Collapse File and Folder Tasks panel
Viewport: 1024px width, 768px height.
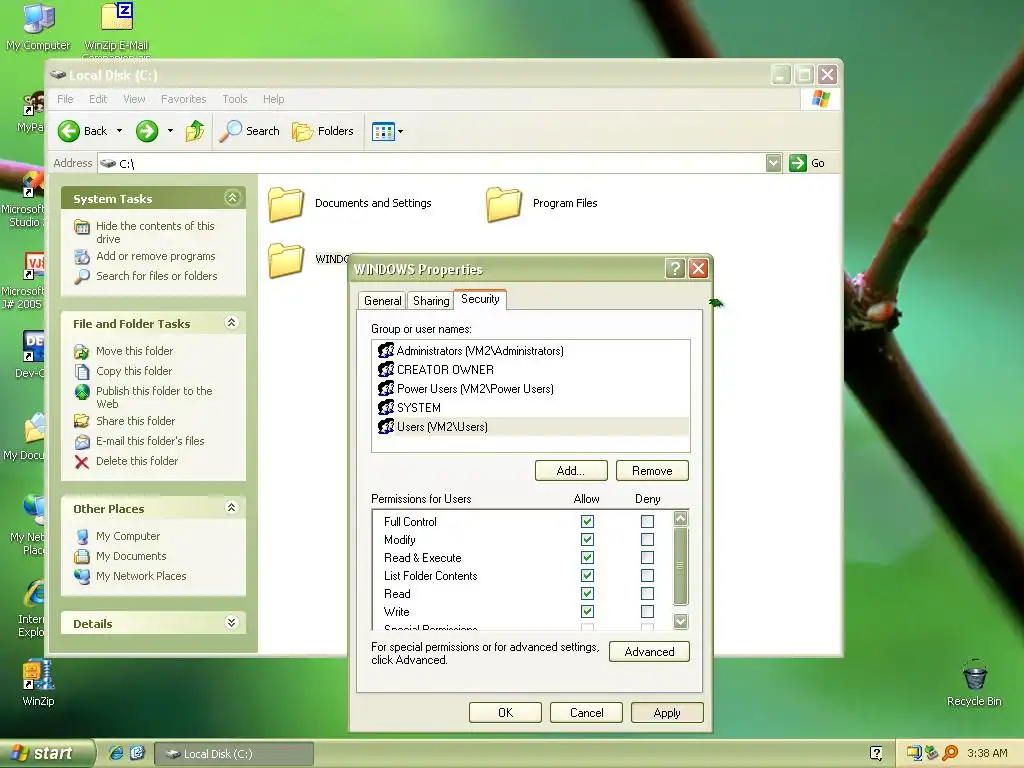232,323
